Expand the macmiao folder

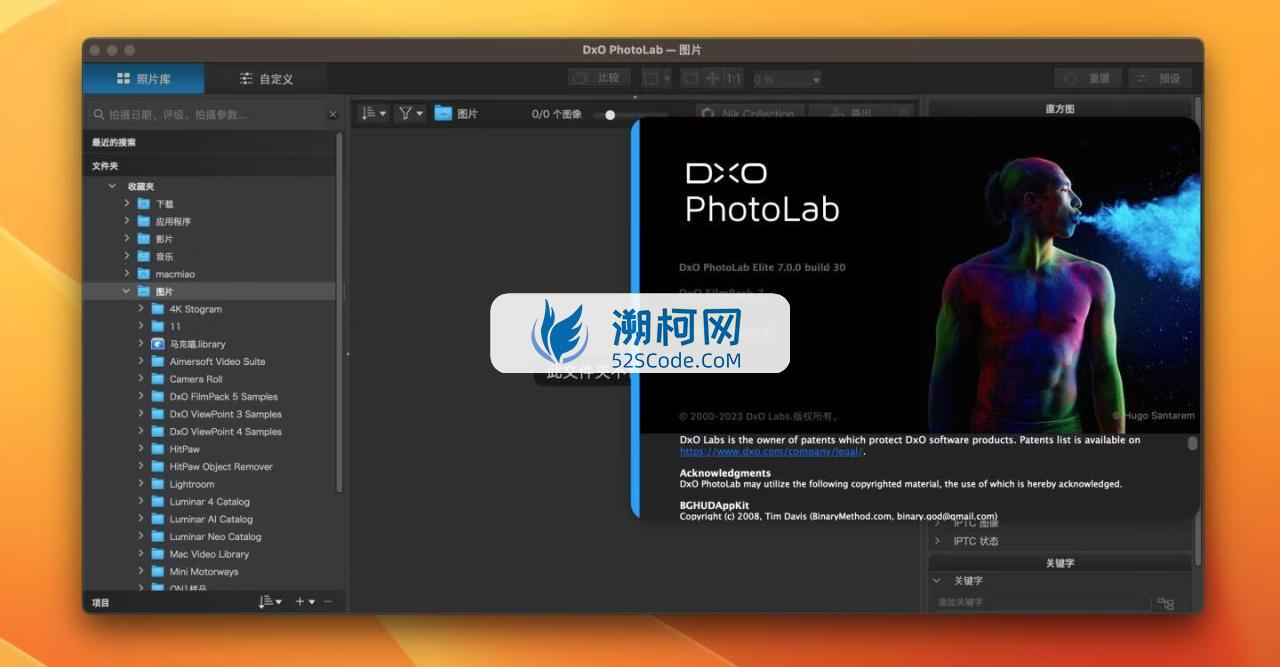pyautogui.click(x=127, y=273)
